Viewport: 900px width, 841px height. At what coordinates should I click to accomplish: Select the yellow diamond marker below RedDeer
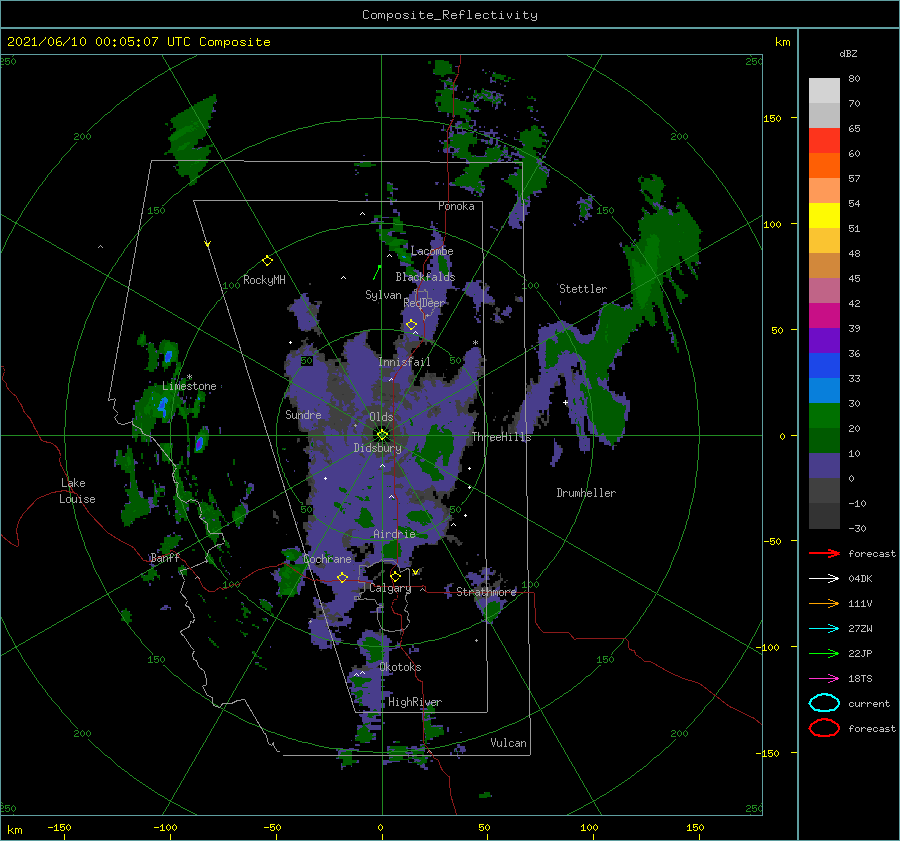[x=412, y=325]
